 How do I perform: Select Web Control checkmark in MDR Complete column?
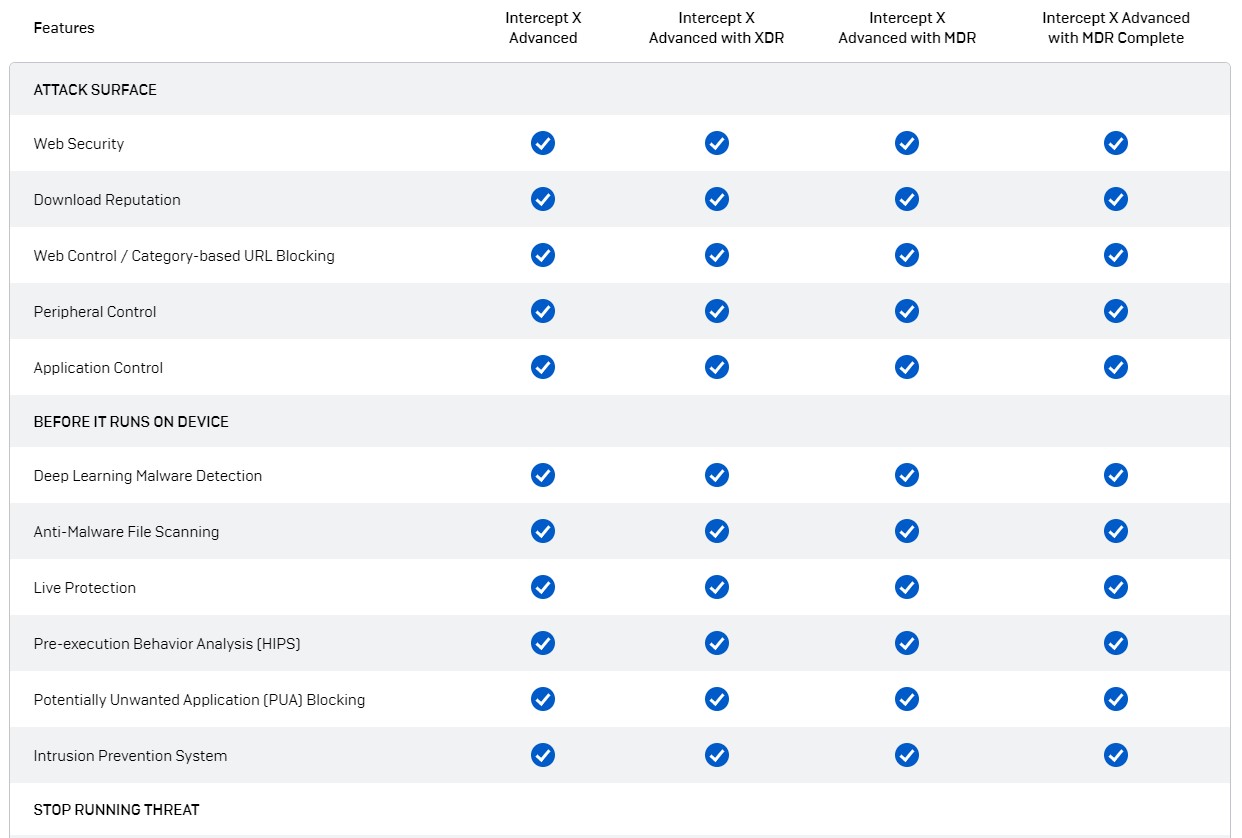tap(1116, 255)
